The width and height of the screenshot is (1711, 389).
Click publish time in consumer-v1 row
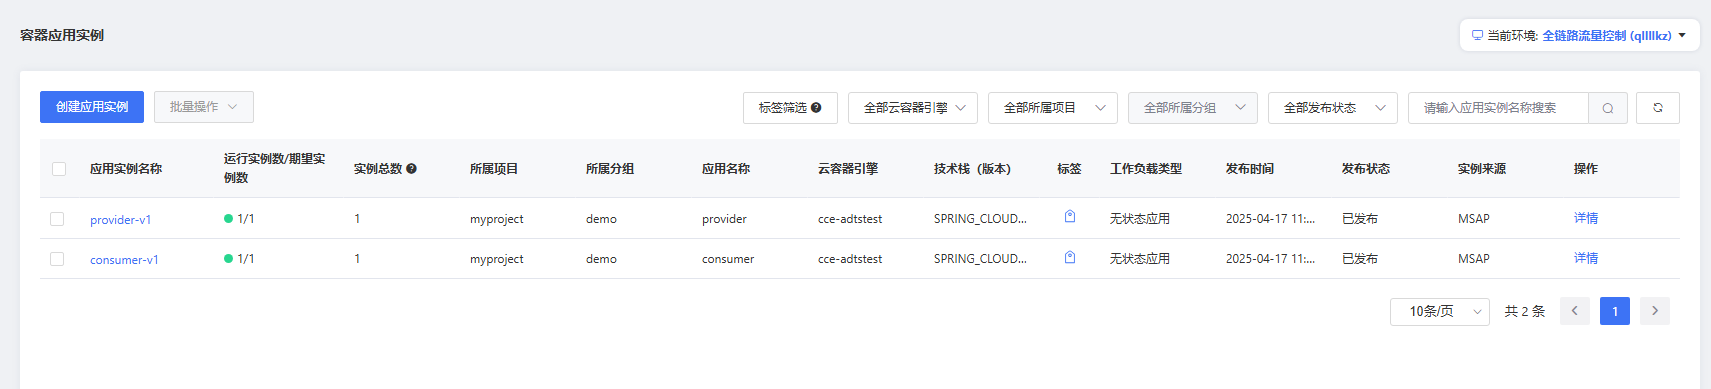1270,259
